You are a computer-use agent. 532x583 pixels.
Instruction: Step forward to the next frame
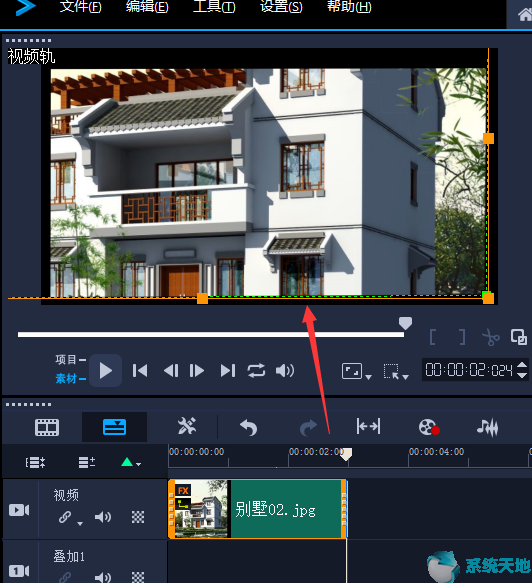(x=197, y=371)
